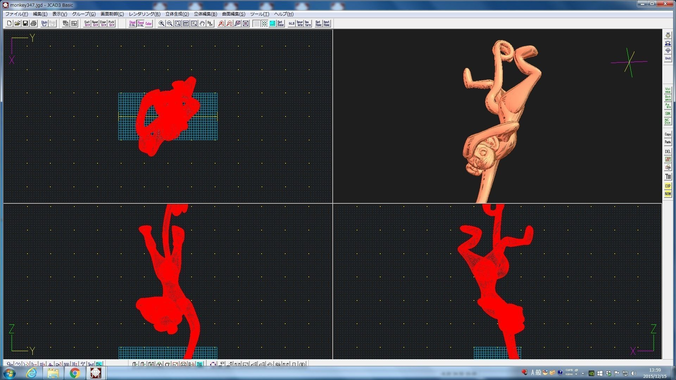The image size is (676, 380).
Task: Click the side view (XZ) viewport
Action: [x=498, y=281]
